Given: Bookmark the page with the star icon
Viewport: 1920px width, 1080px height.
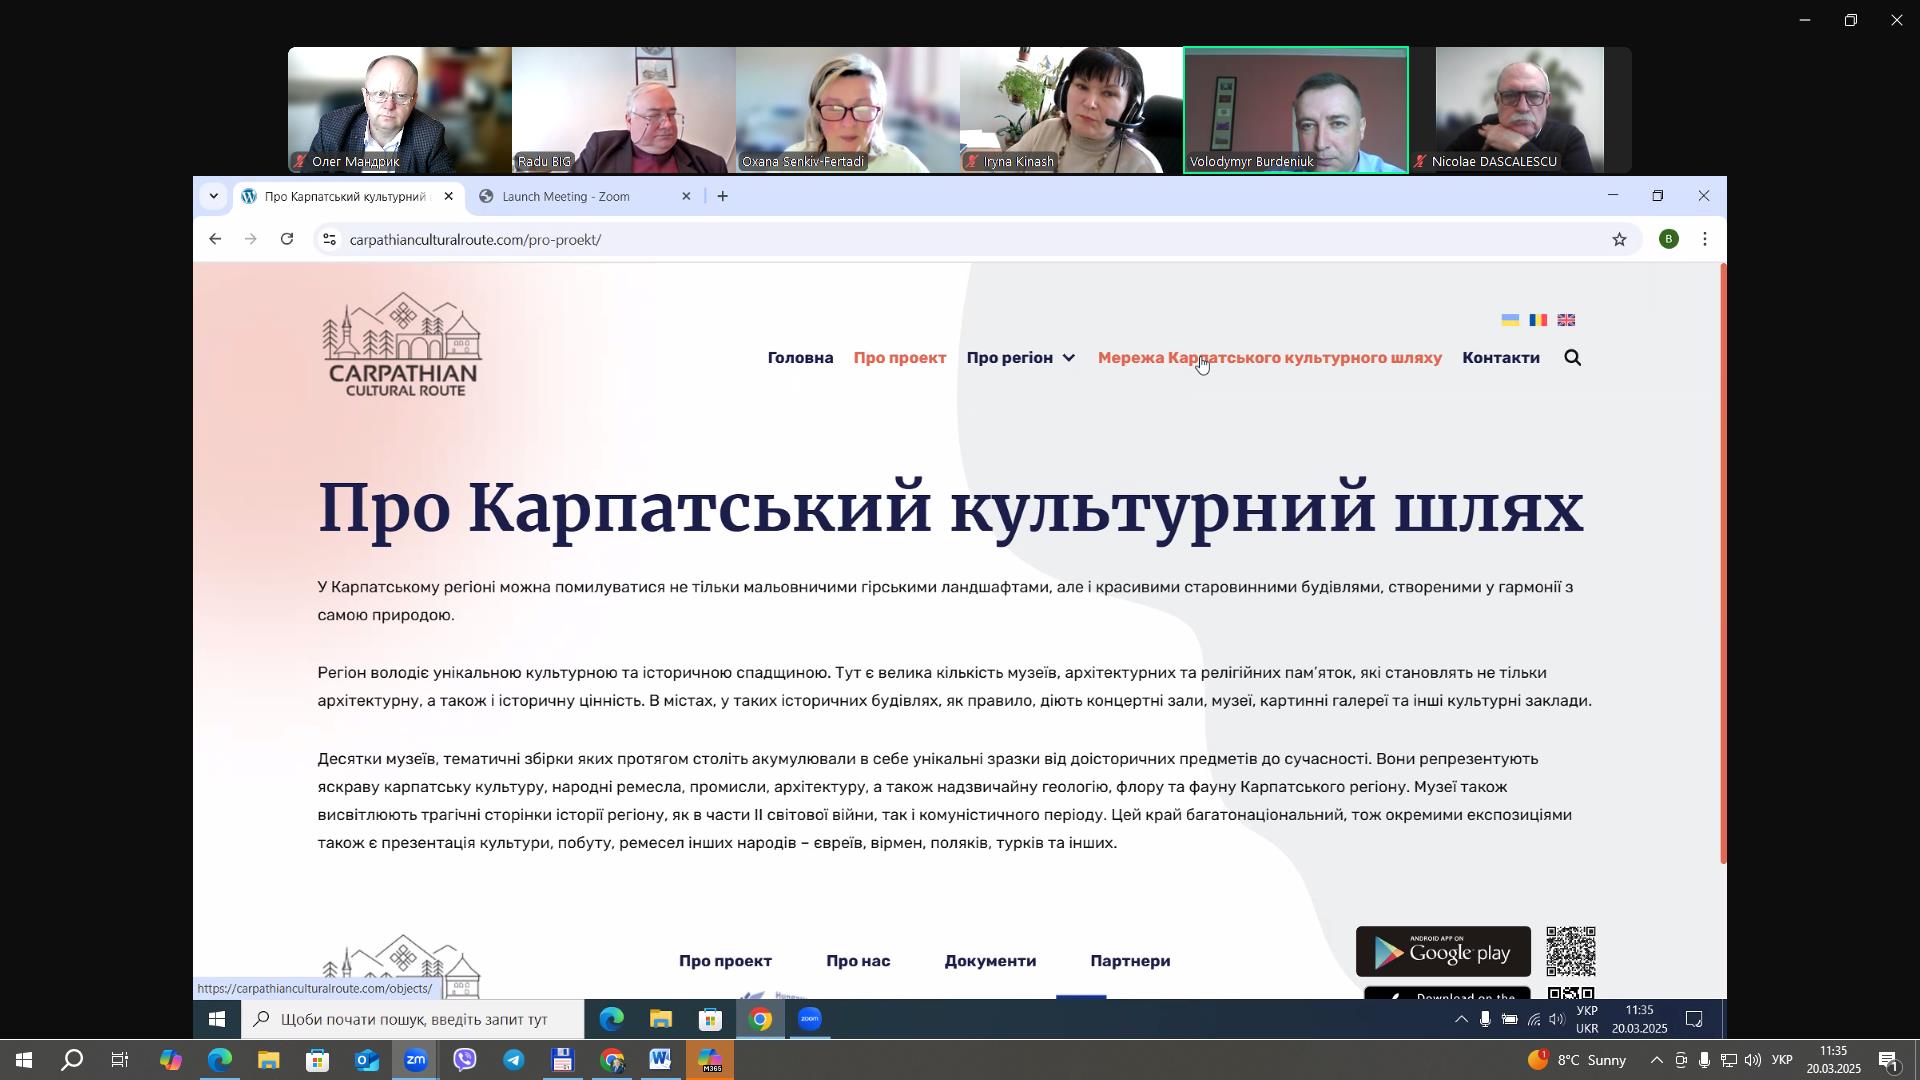Looking at the screenshot, I should [x=1620, y=239].
